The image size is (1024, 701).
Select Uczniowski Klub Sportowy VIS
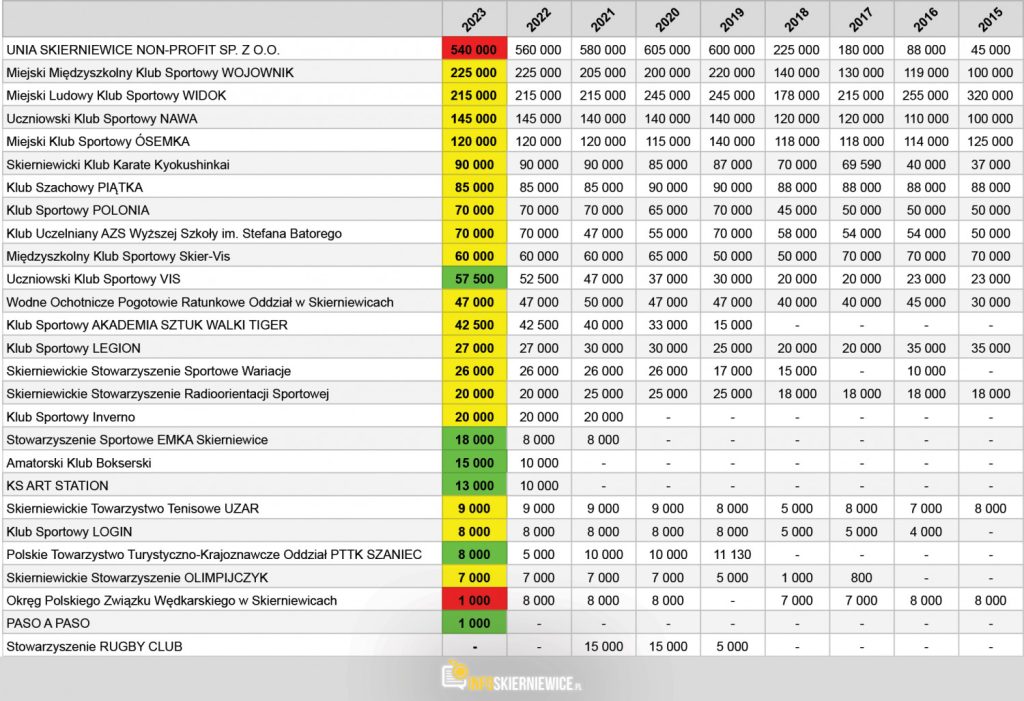click(93, 279)
